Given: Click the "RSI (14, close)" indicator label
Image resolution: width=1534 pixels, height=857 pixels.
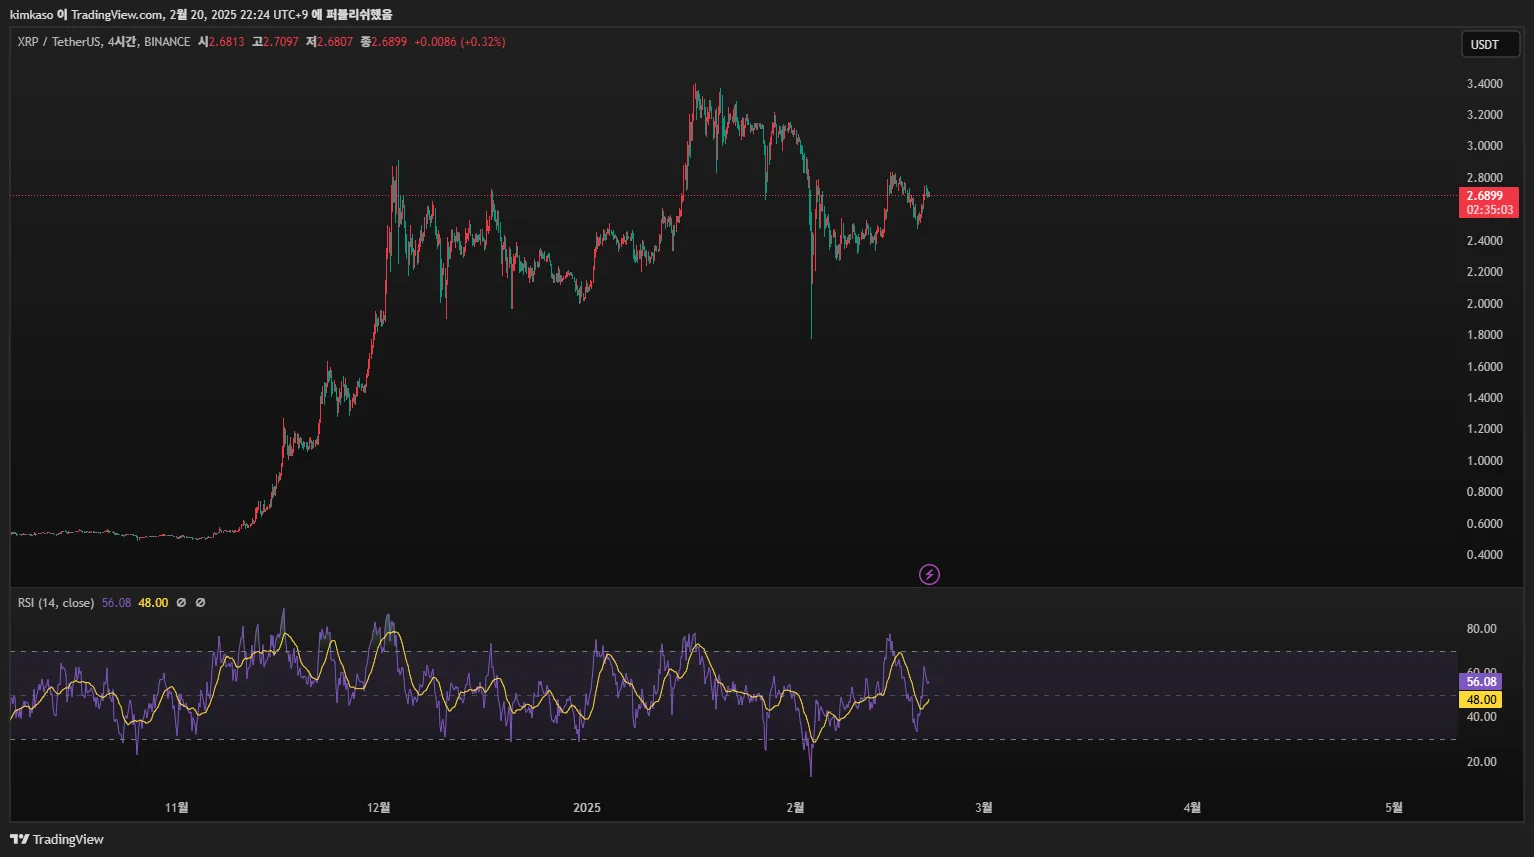Looking at the screenshot, I should (56, 603).
